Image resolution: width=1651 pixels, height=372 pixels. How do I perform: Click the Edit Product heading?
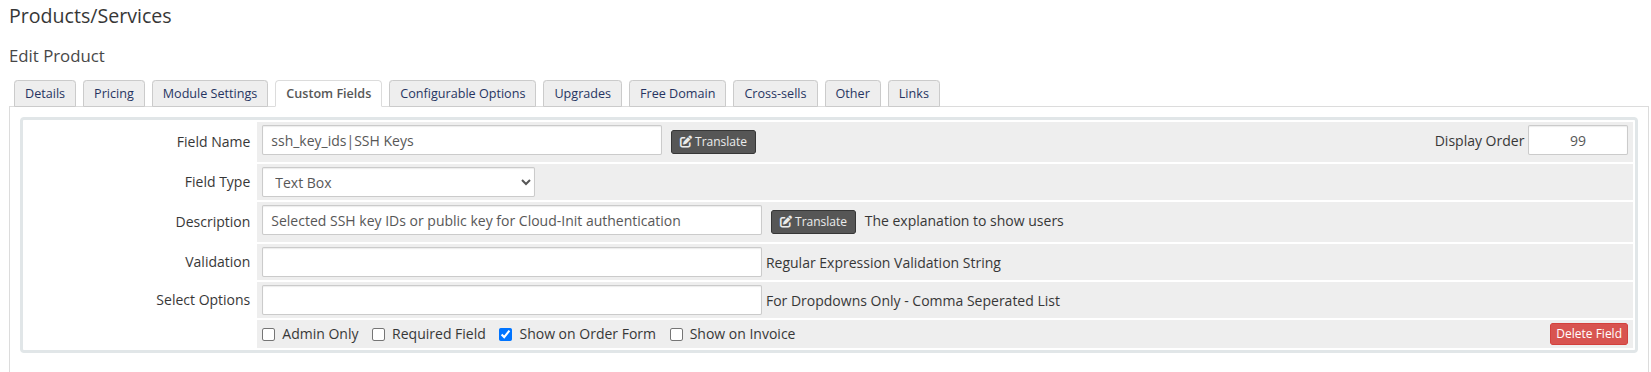57,56
